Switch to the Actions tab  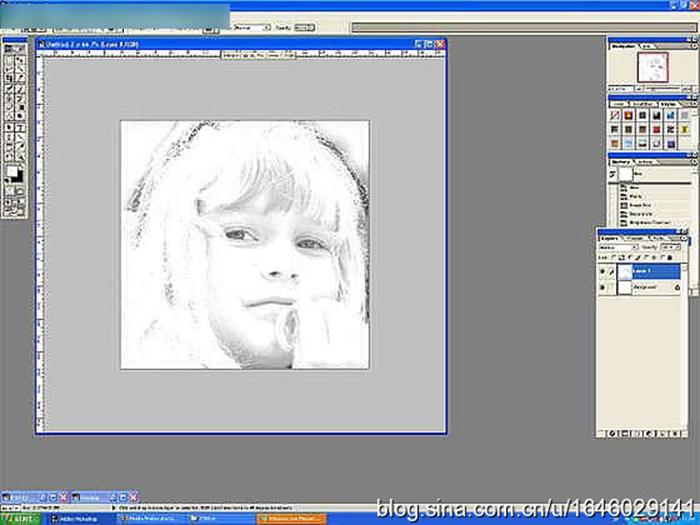[x=643, y=162]
